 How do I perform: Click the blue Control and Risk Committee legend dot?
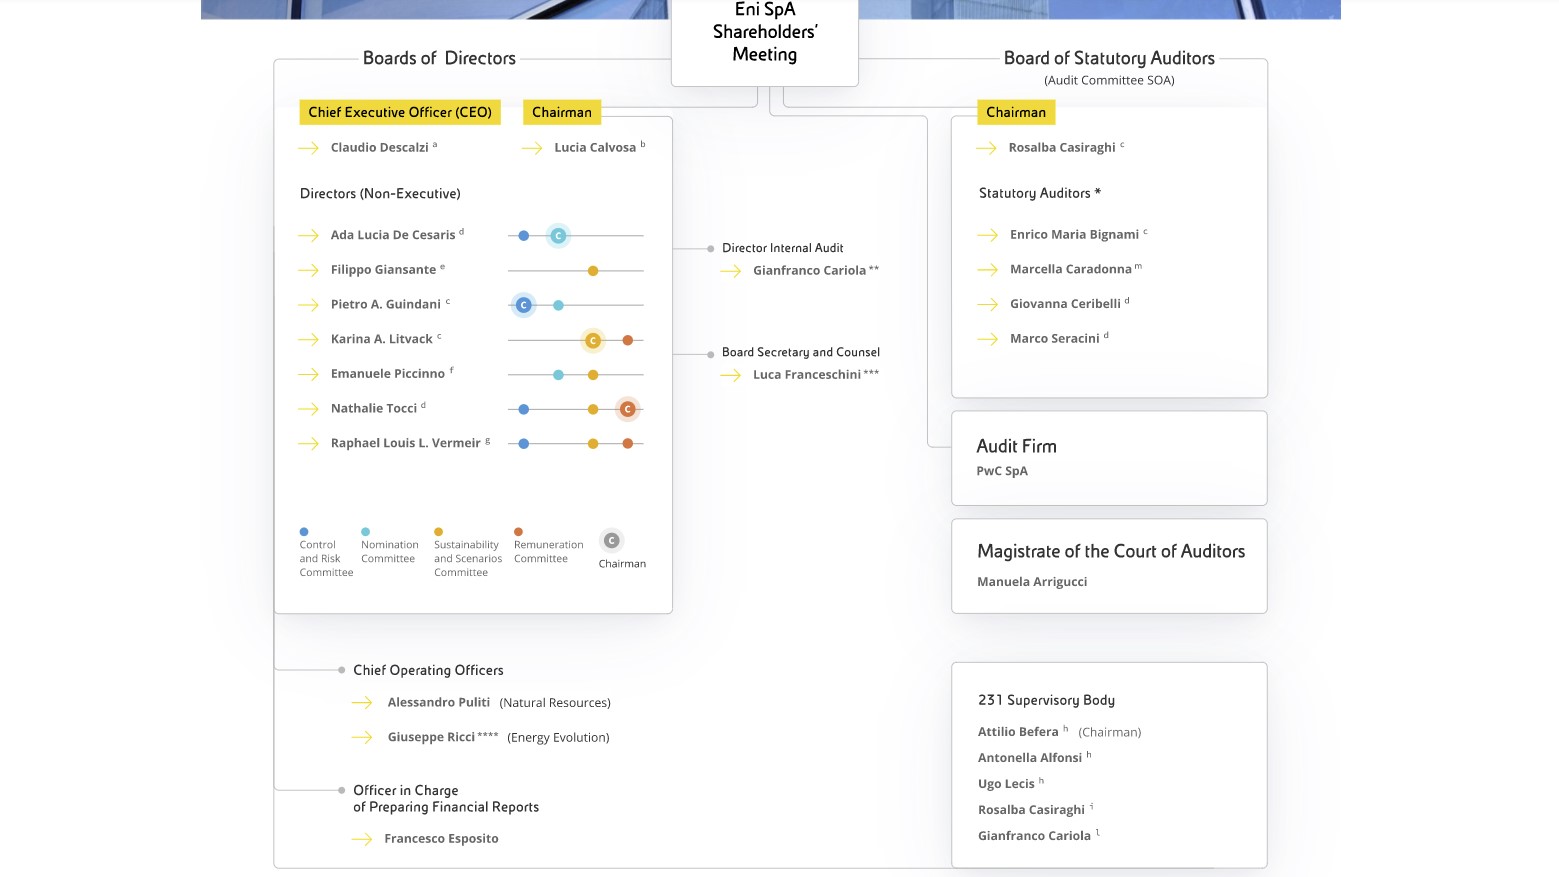pos(304,532)
